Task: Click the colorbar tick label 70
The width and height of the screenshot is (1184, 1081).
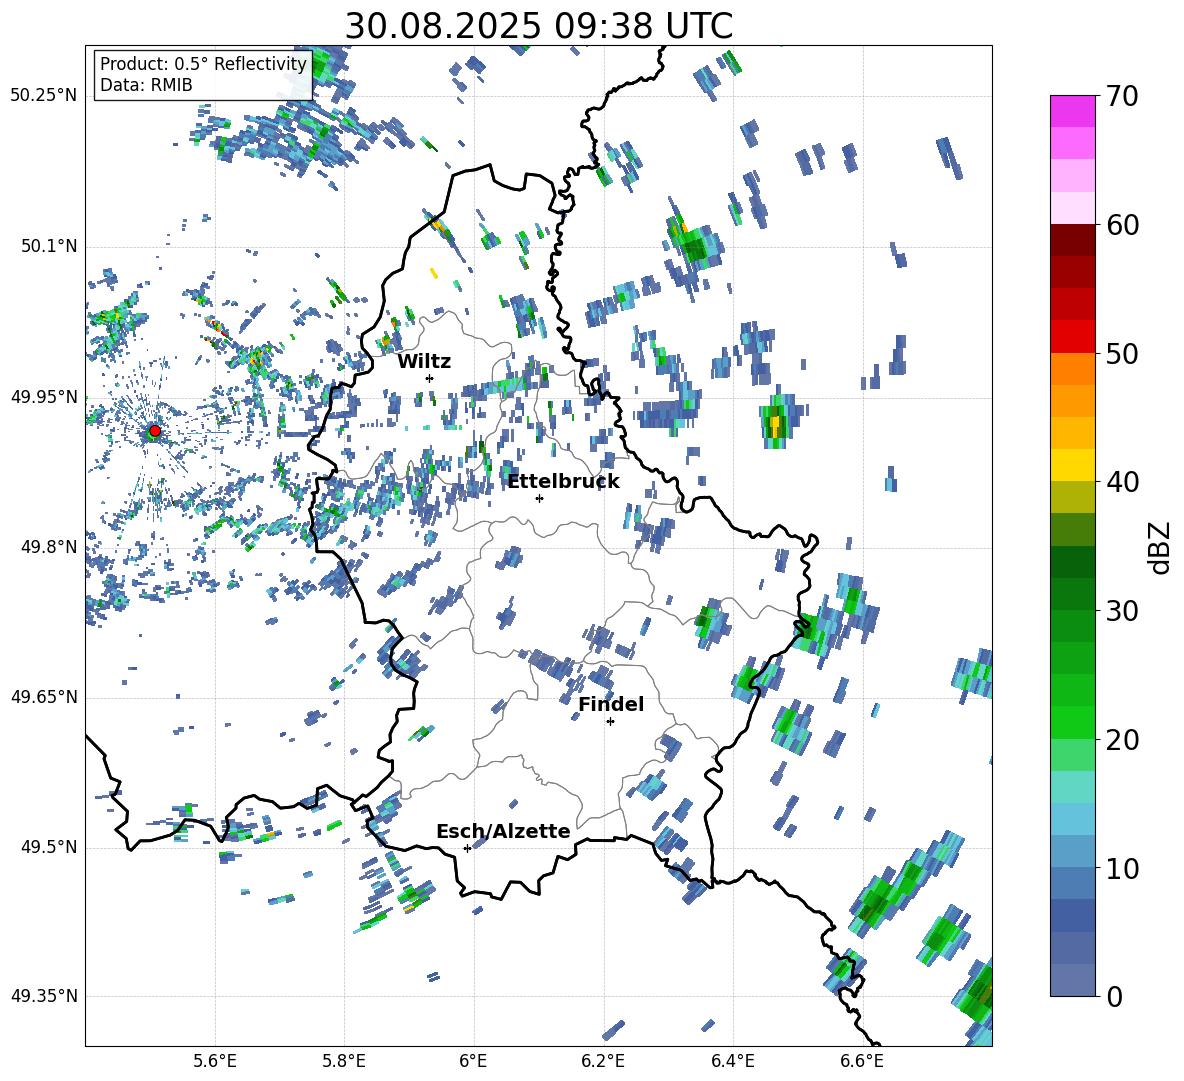Action: tap(1122, 96)
